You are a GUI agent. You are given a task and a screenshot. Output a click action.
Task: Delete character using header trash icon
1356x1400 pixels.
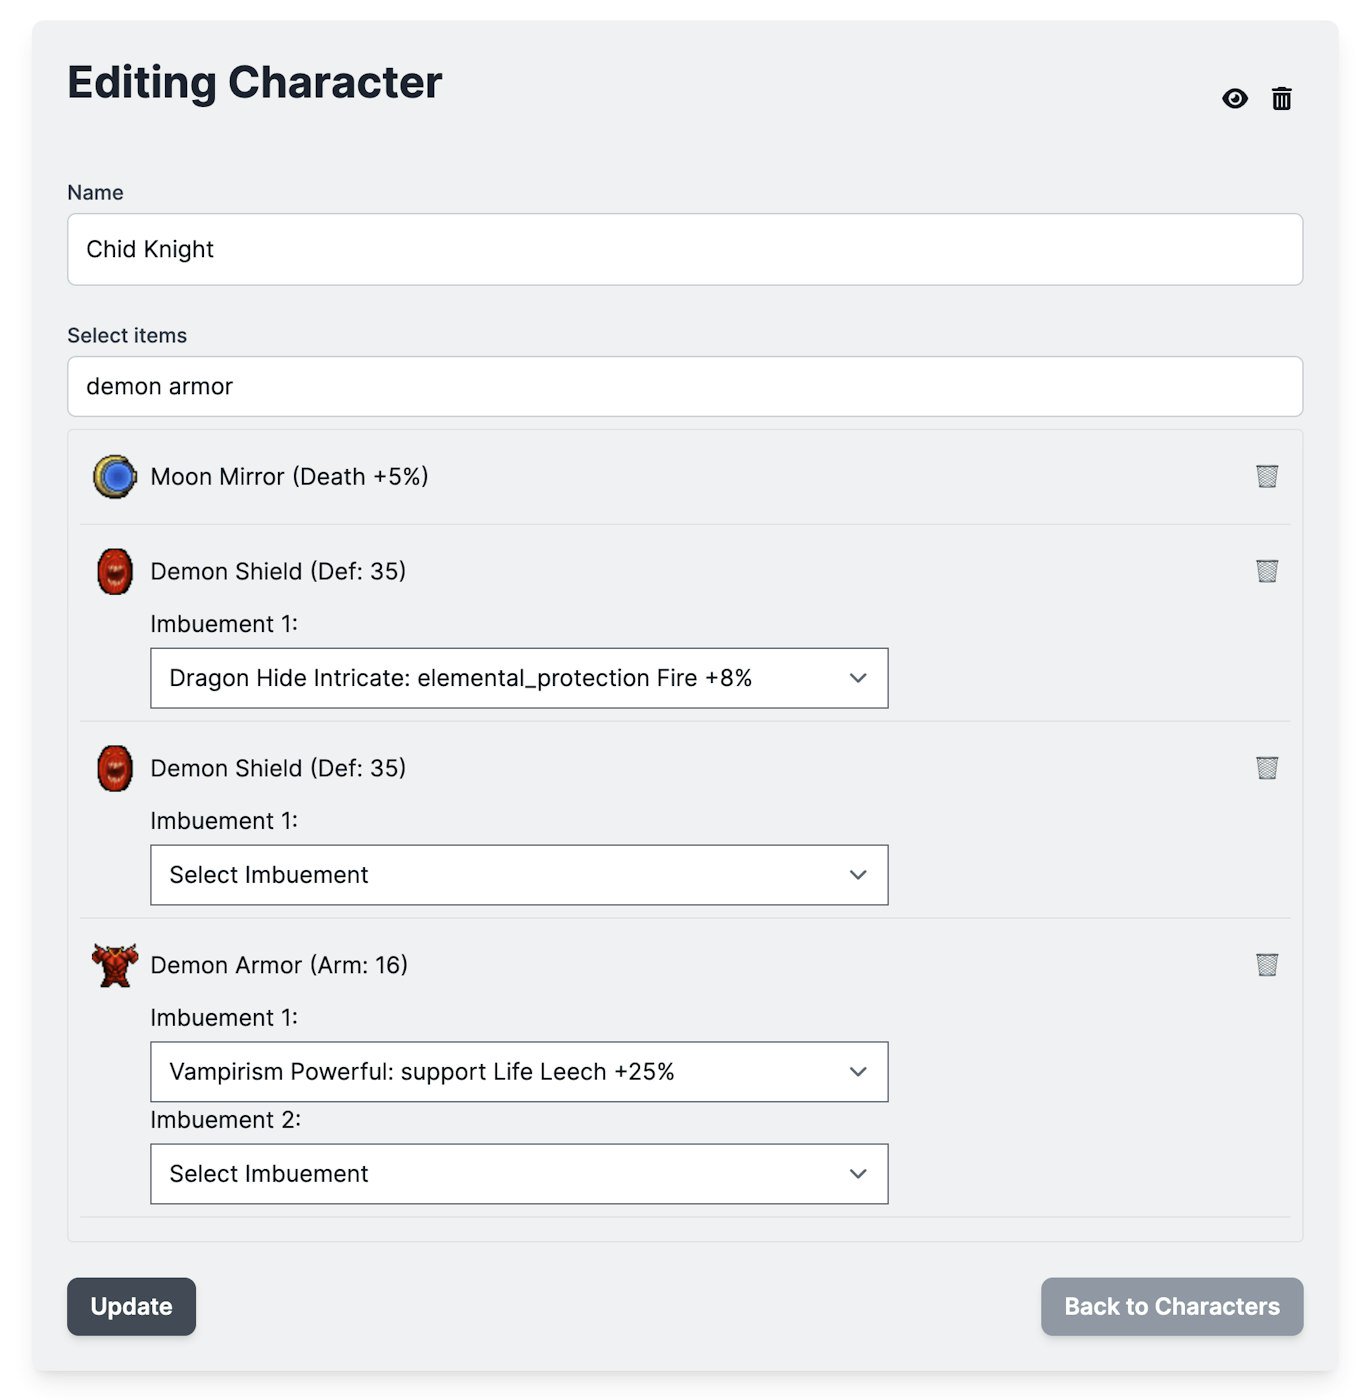(1281, 98)
